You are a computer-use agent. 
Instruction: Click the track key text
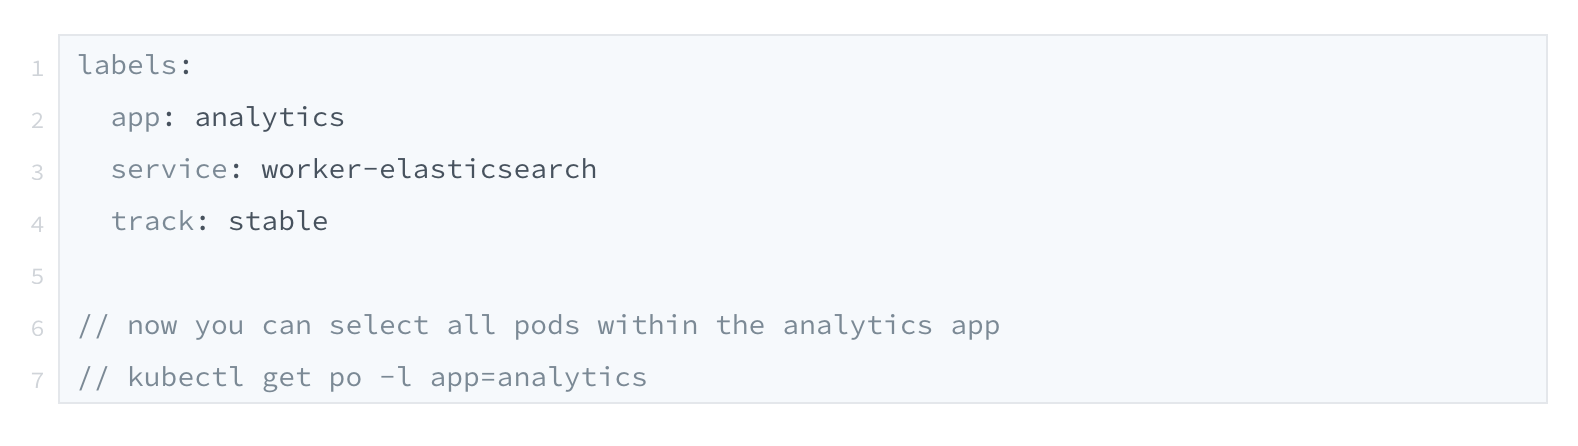tap(152, 221)
